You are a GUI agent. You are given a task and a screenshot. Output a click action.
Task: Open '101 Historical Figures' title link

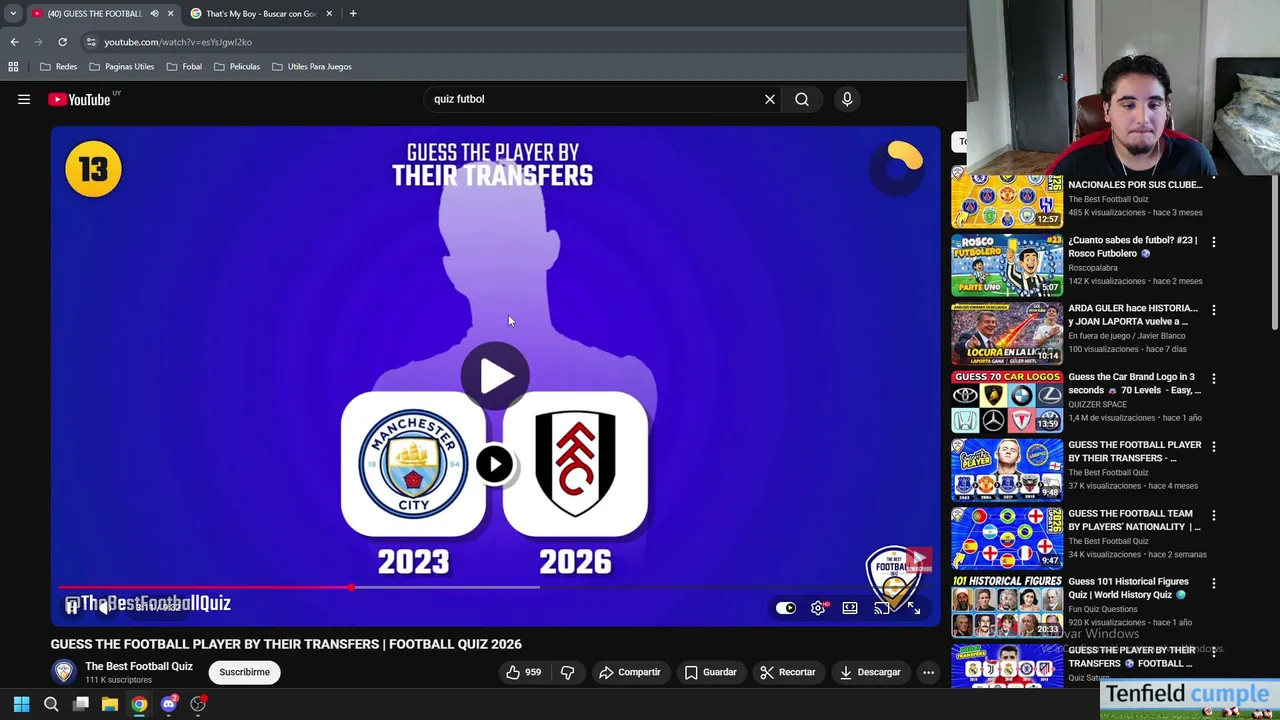1128,588
